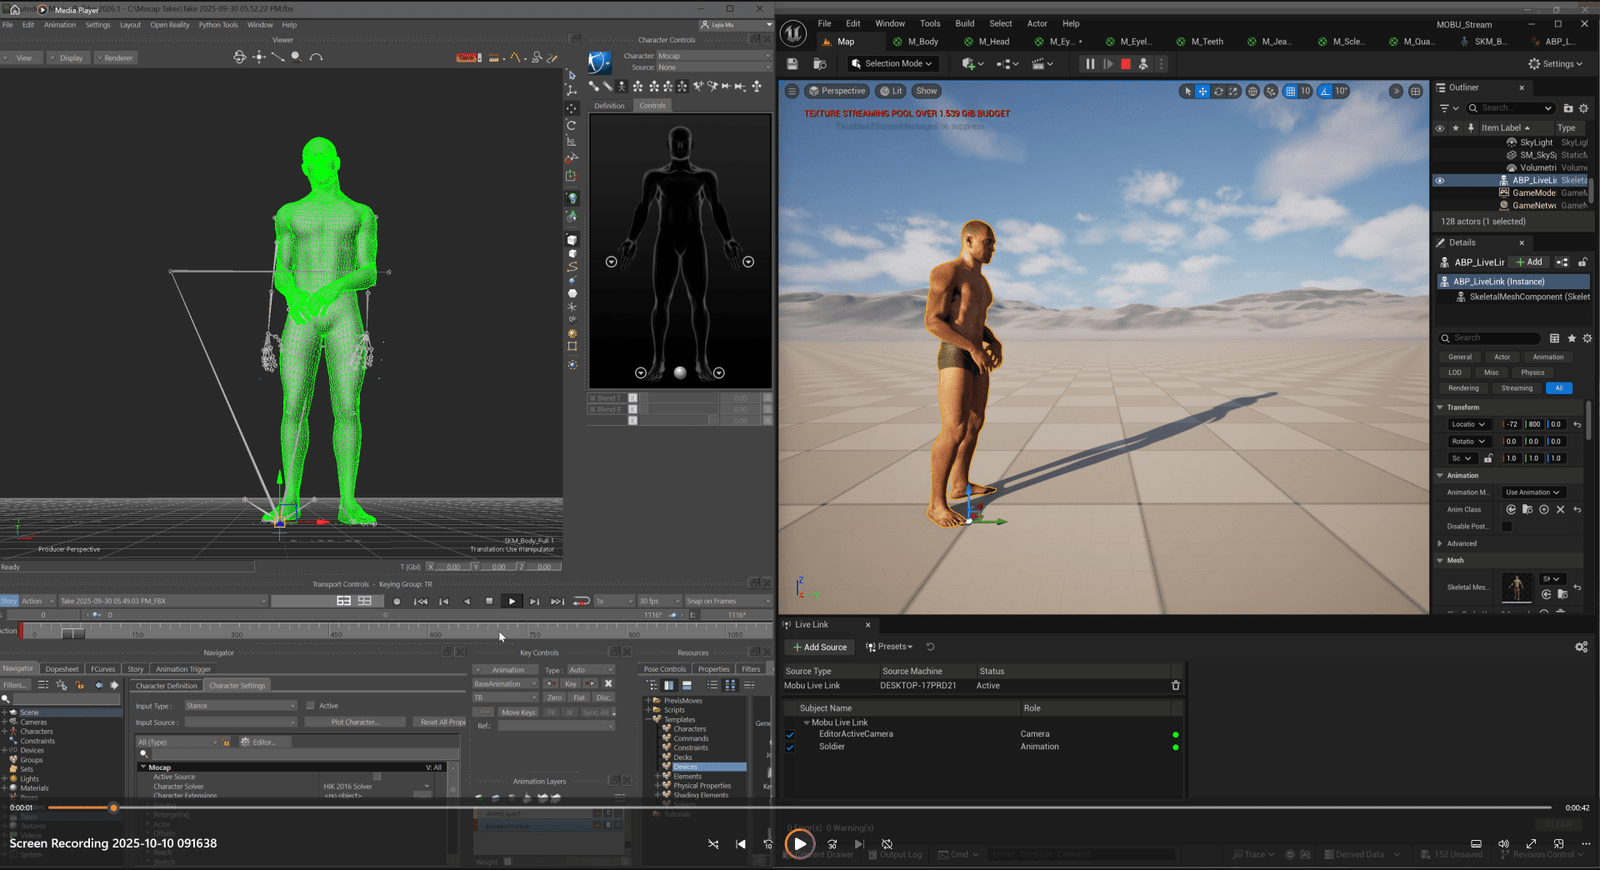Click the Plot Character button
This screenshot has height=870, width=1600.
click(x=355, y=722)
